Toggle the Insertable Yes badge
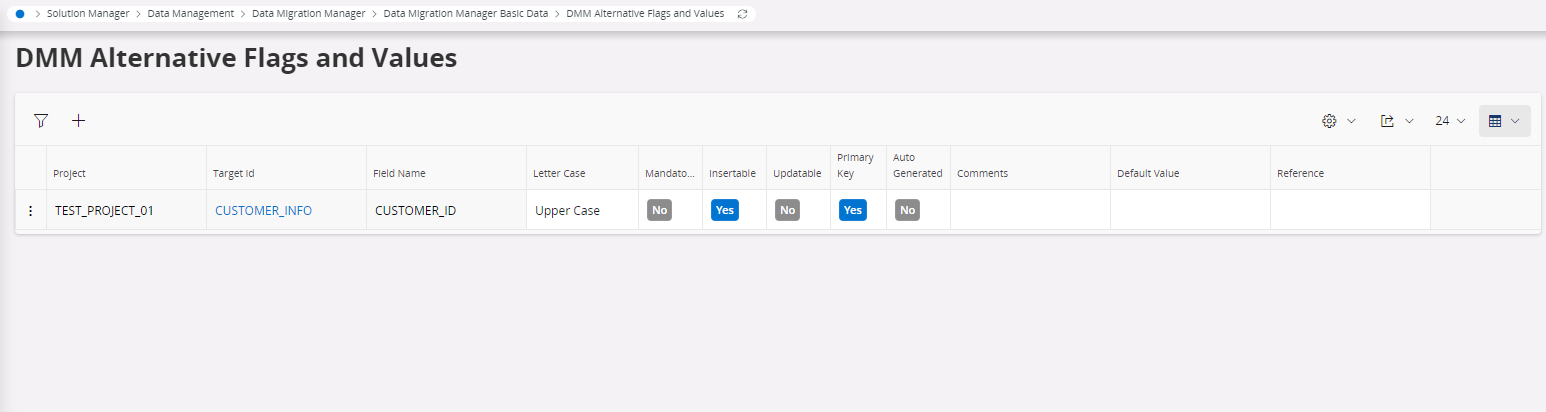This screenshot has width=1546, height=412. 725,210
